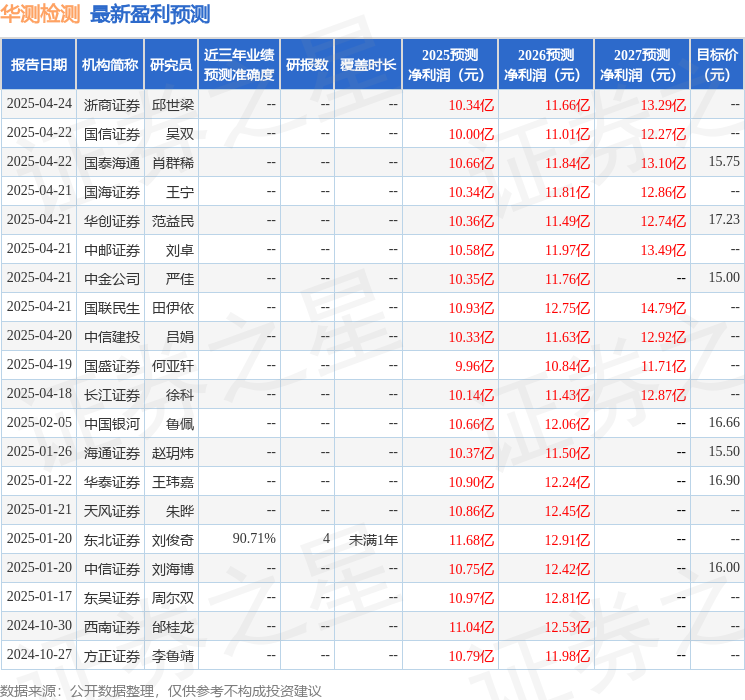Click researcher name 李鲁靖
Viewport: 745px width, 700px height.
tap(173, 656)
